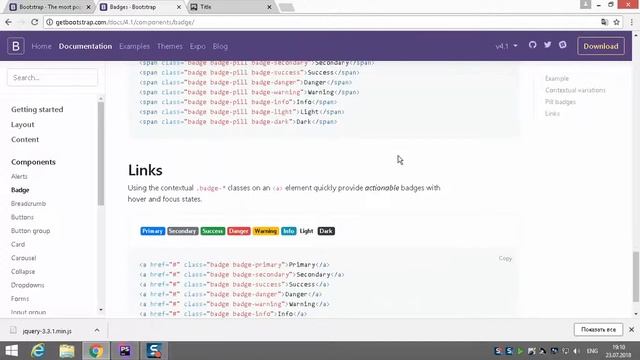Screen dimensions: 640x360
Task: Close the Badges Bootstrap tab
Action: click(179, 7)
